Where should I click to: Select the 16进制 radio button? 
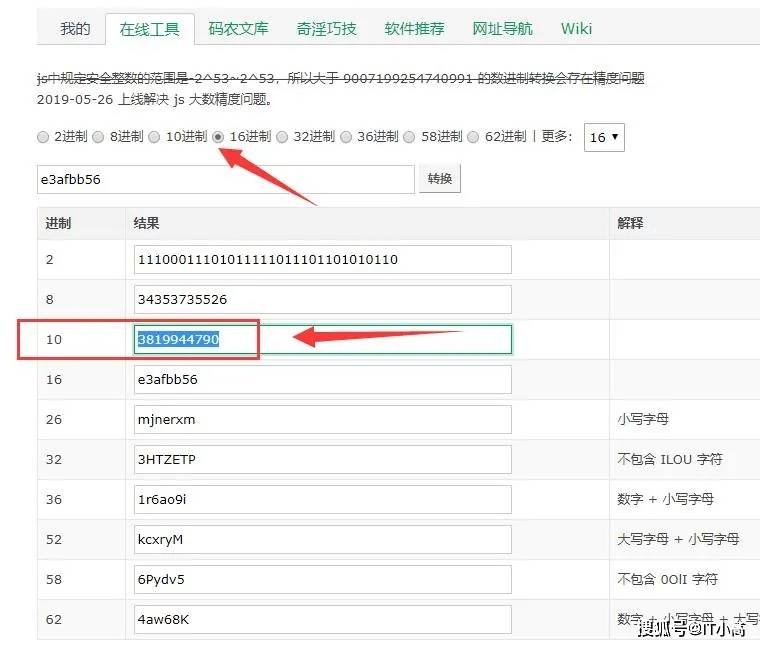tap(218, 137)
